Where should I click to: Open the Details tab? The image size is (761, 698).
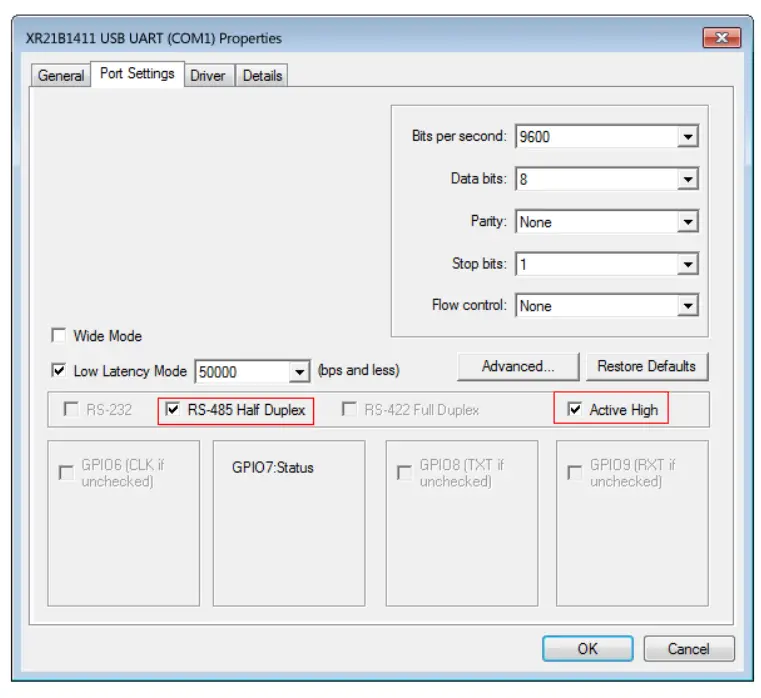pos(262,76)
